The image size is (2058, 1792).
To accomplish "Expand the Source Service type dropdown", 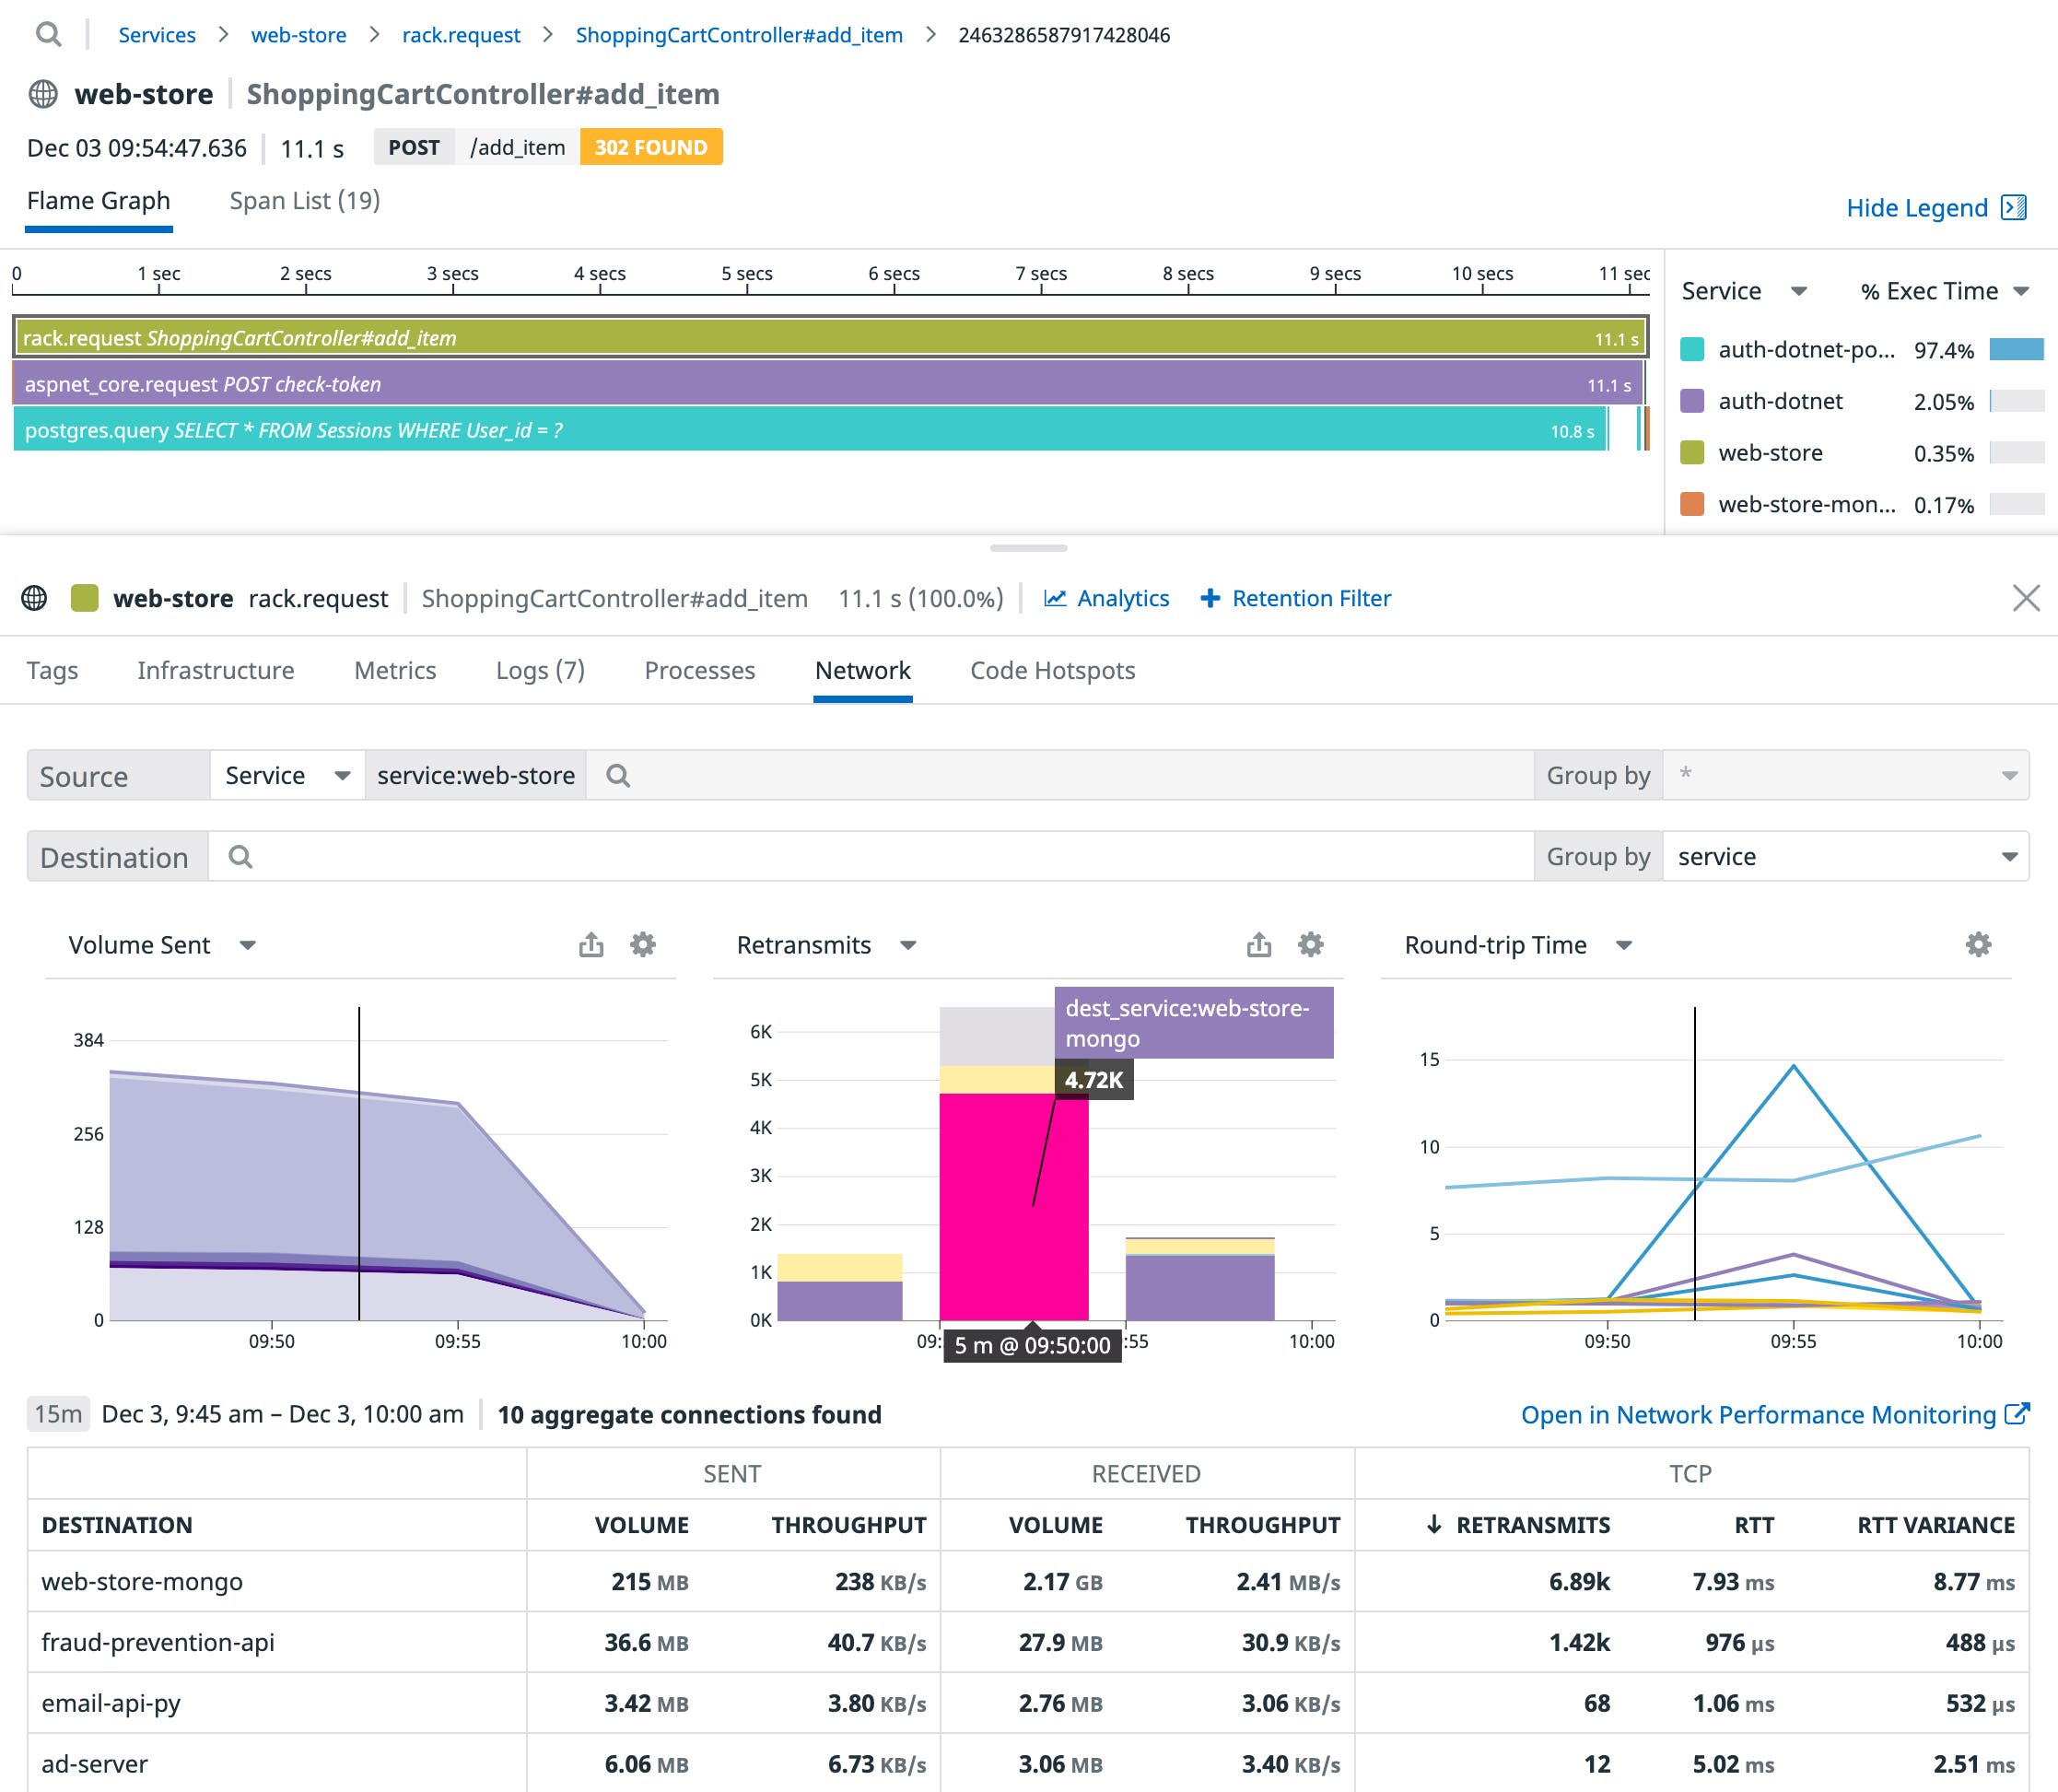I will click(287, 775).
